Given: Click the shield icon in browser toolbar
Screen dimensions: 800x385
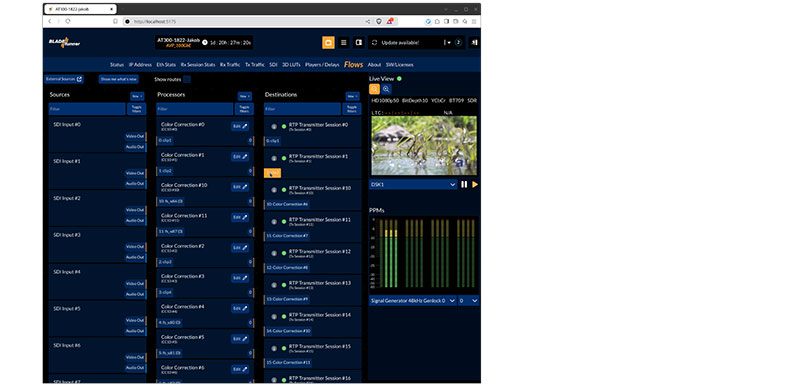Looking at the screenshot, I should coord(379,21).
